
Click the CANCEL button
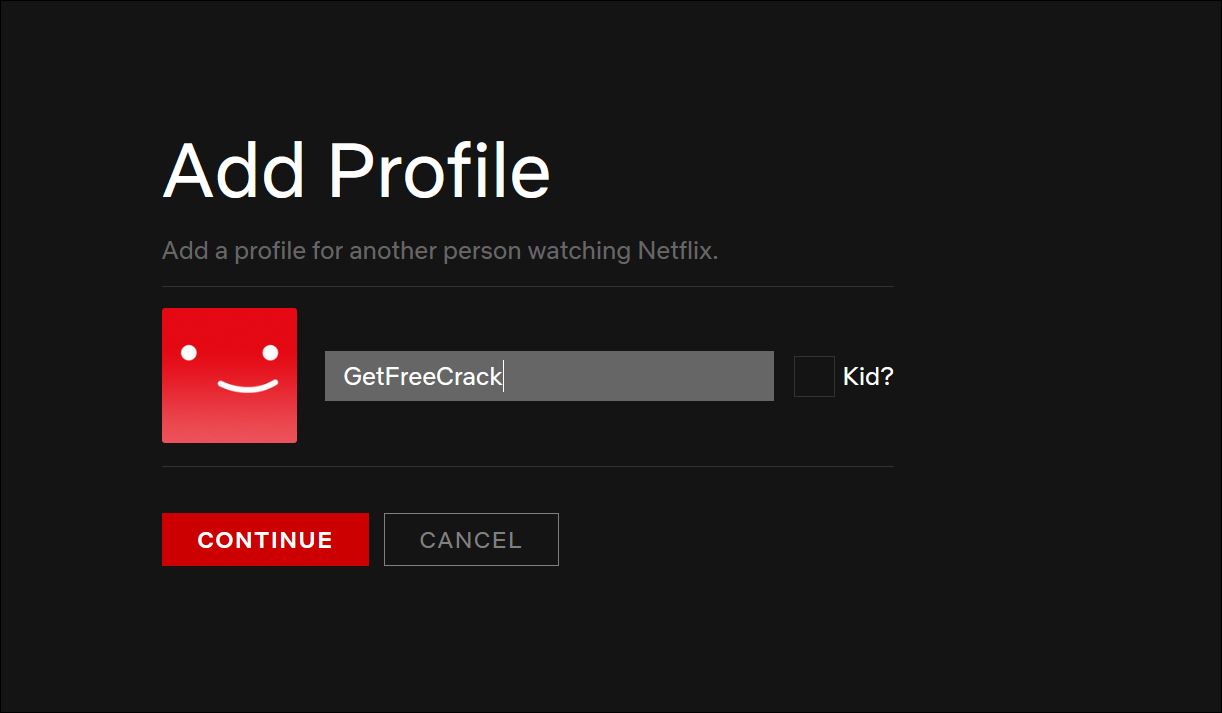471,539
